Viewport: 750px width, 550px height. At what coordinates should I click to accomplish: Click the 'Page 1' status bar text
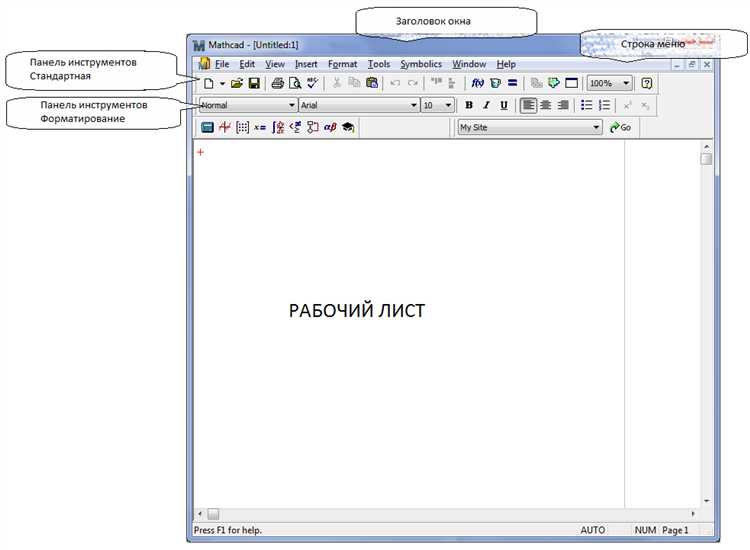click(x=675, y=530)
